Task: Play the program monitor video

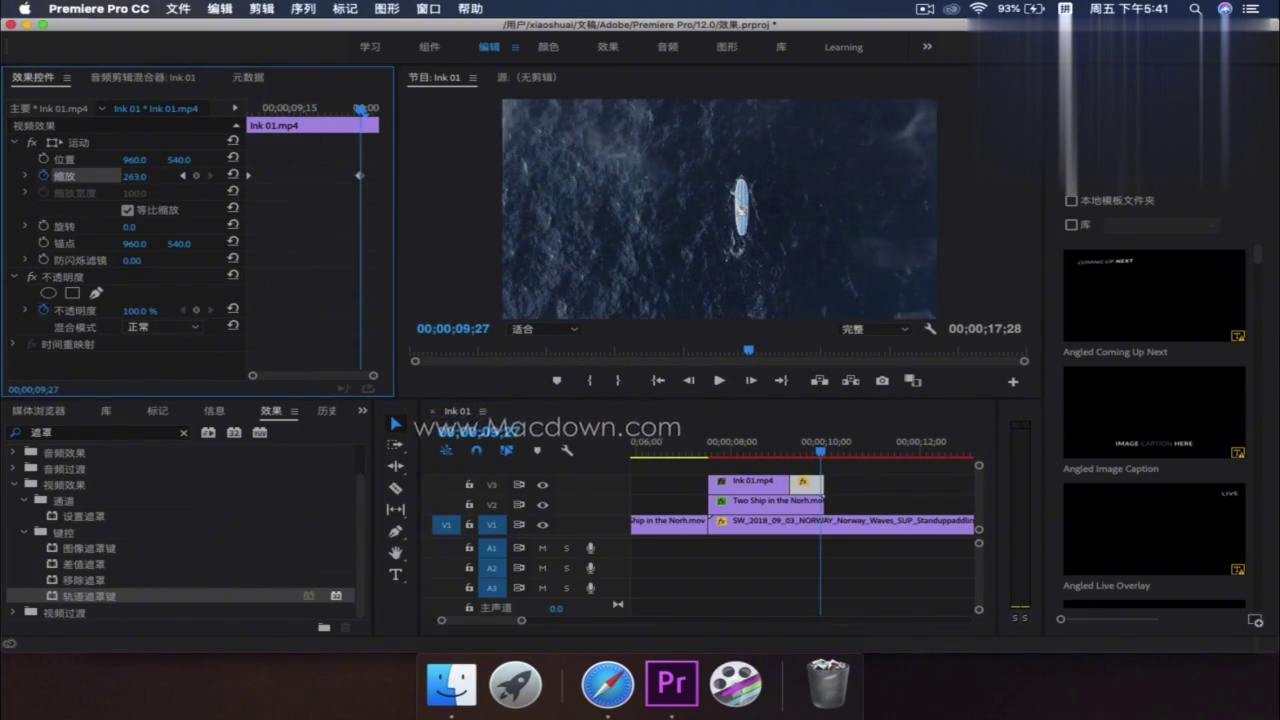Action: point(719,381)
